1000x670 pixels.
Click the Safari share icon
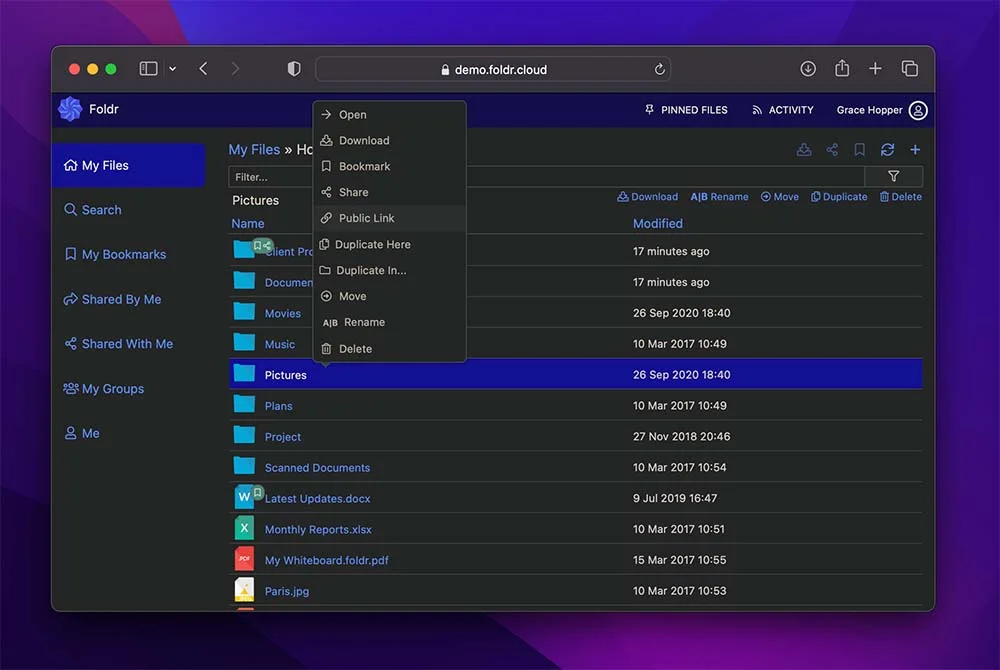(842, 68)
